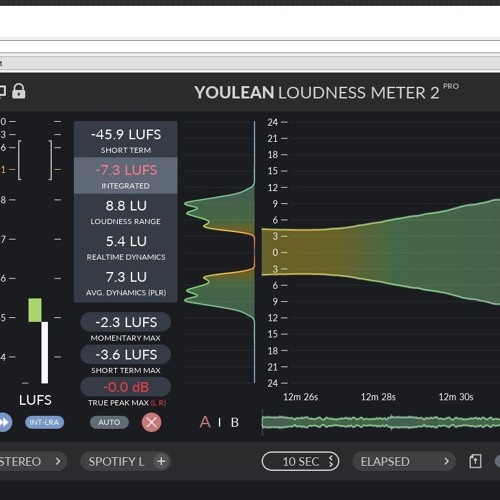Click the -7.3 LUFS integrated readout
Screen dimensions: 500x500
126,176
